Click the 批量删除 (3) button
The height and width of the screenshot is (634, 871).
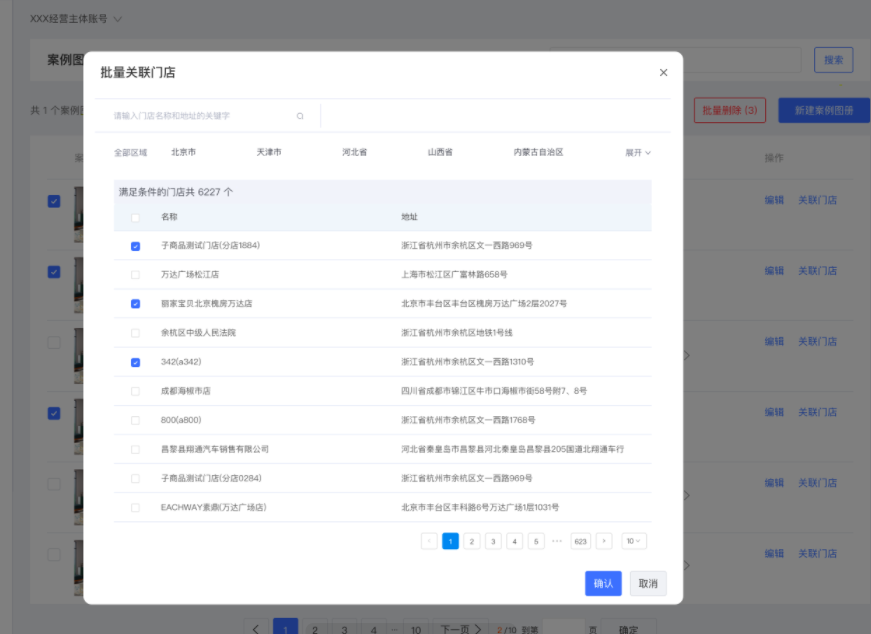(x=730, y=111)
